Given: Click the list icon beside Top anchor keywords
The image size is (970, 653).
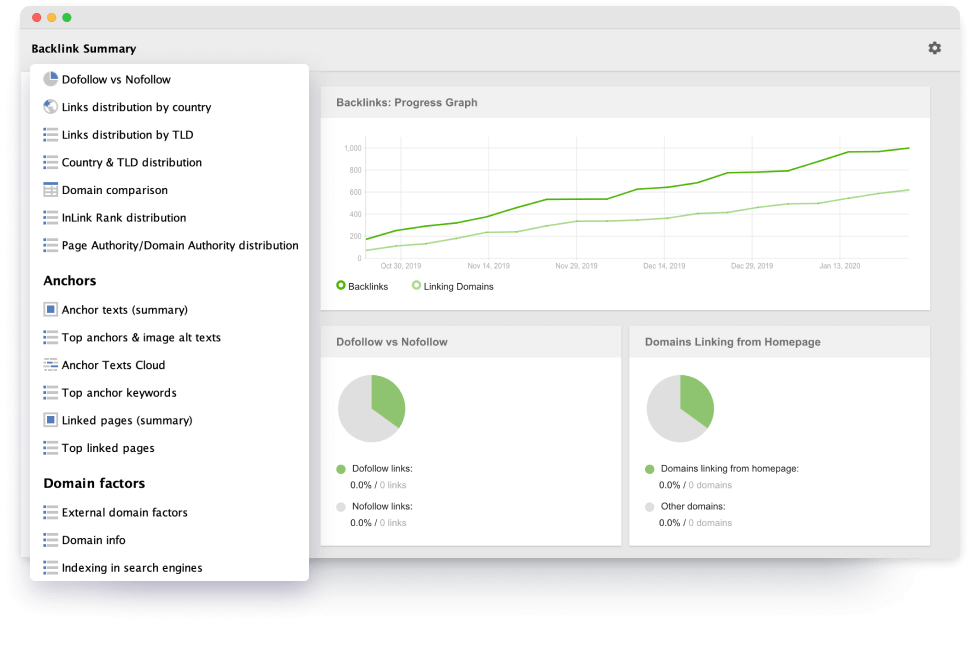Looking at the screenshot, I should (51, 393).
